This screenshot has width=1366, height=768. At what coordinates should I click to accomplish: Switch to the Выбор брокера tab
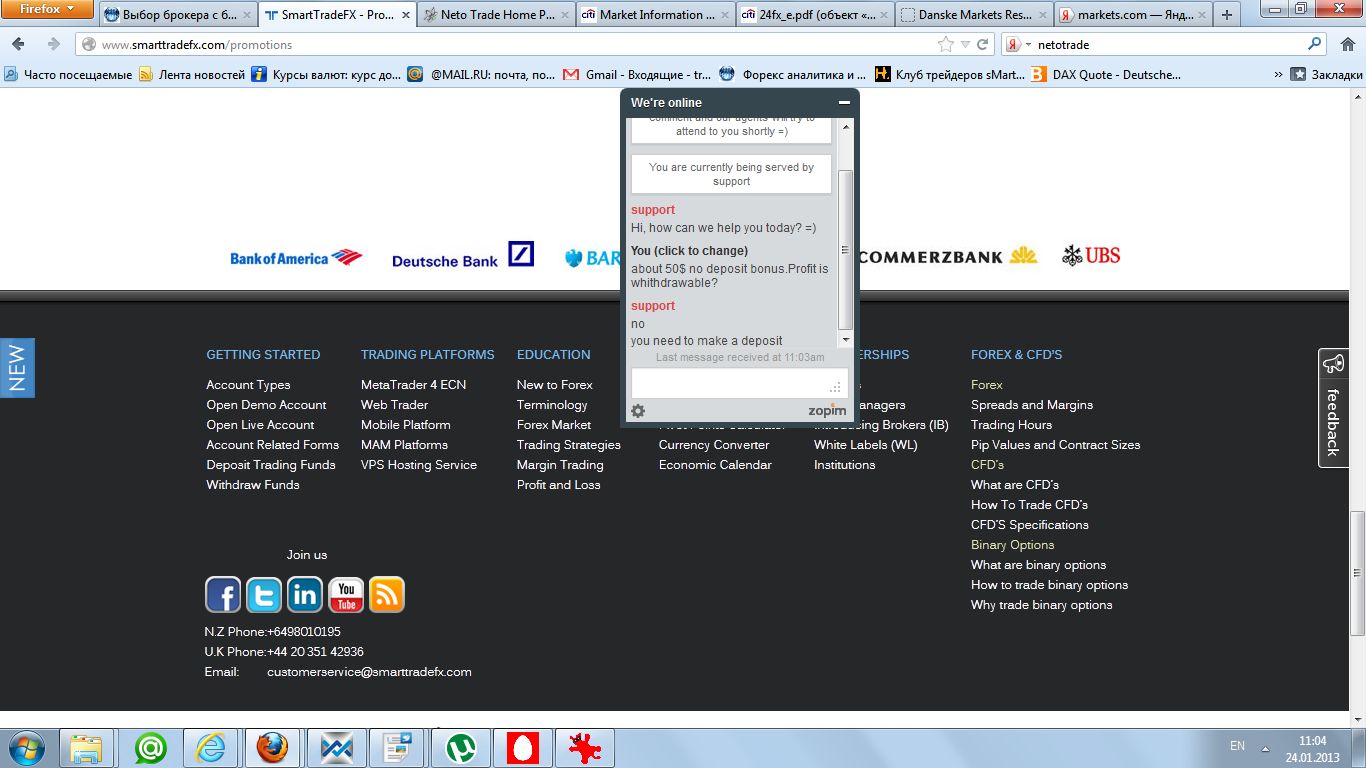coord(178,15)
